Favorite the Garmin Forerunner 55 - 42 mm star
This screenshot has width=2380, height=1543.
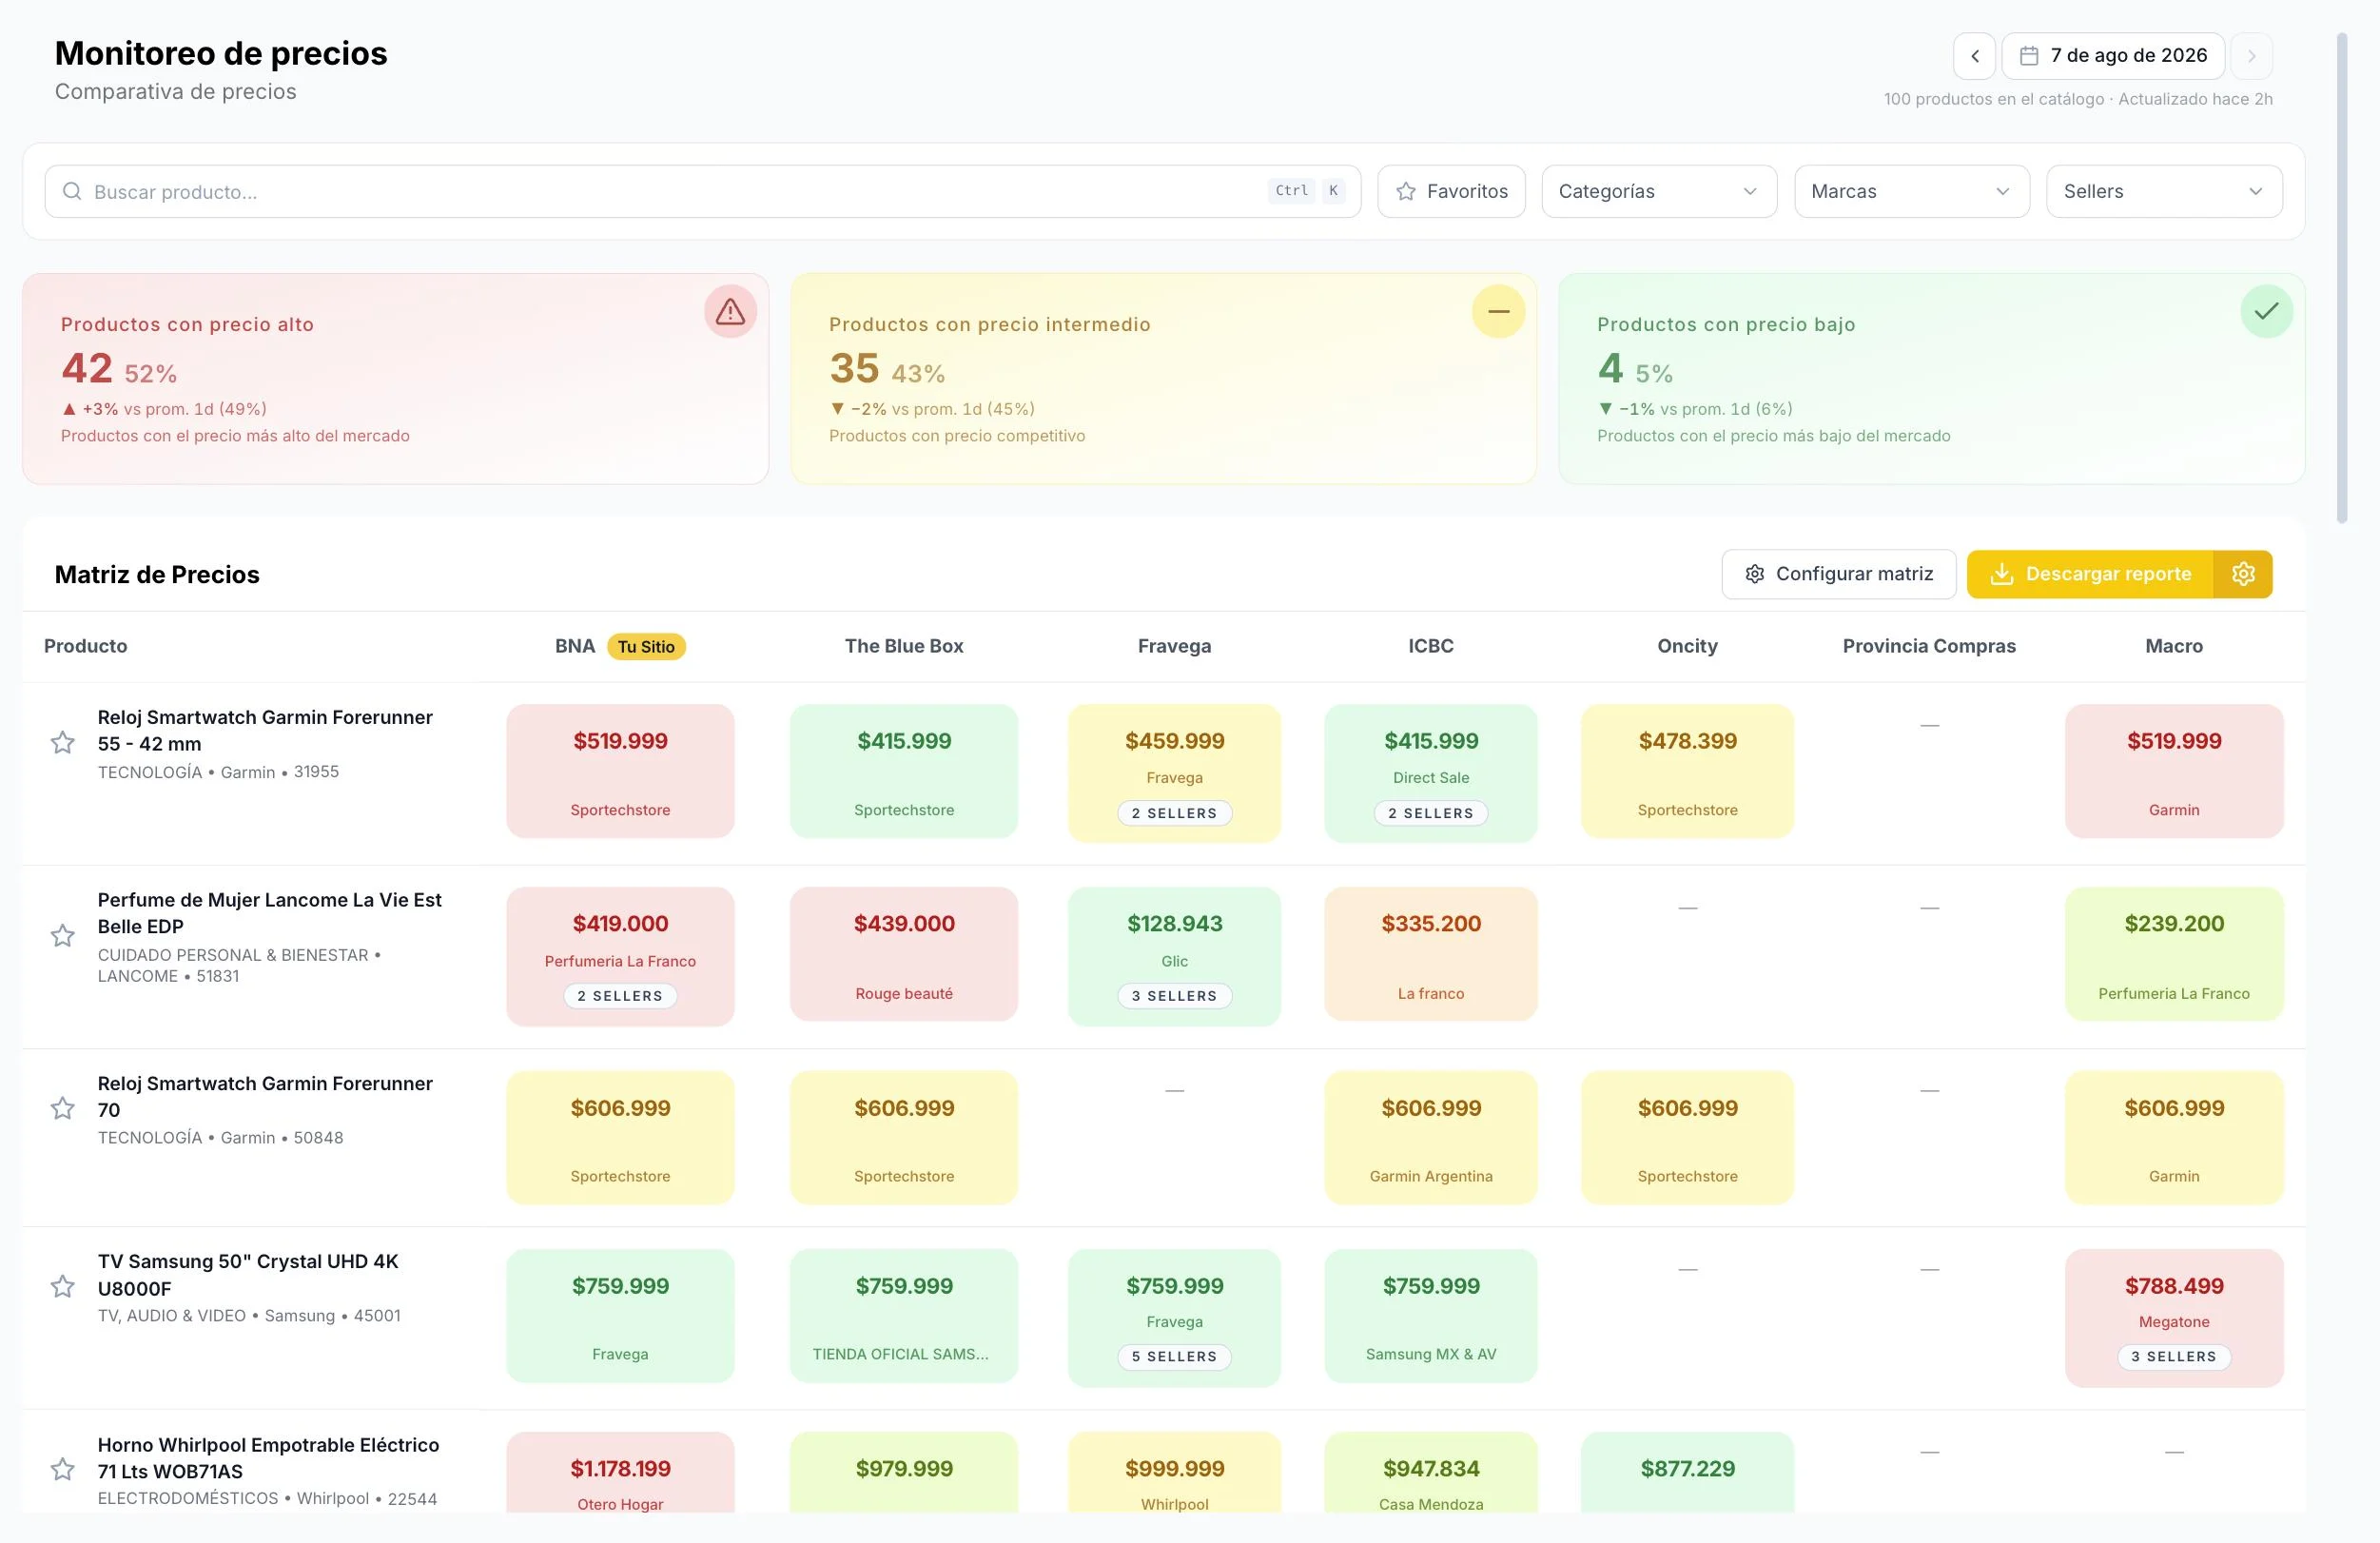coord(63,743)
